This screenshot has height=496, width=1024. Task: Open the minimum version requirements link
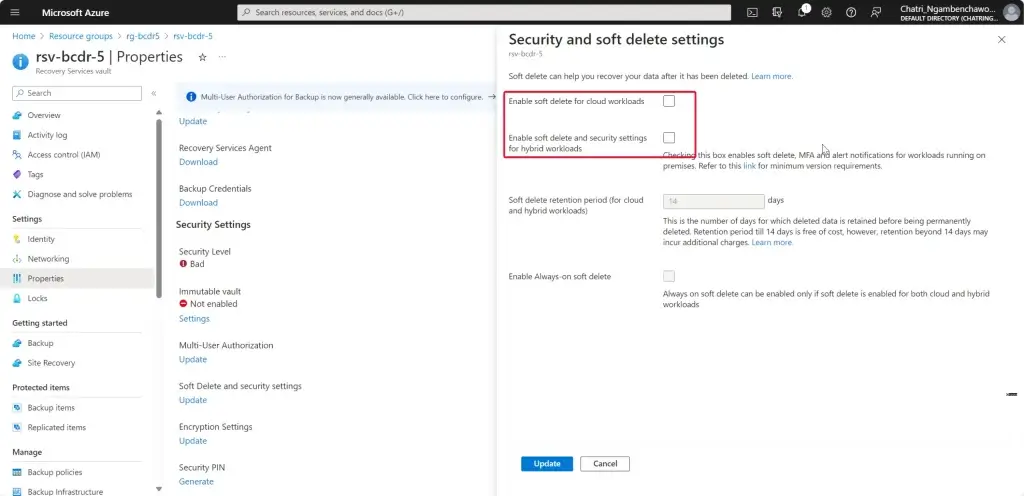(749, 166)
